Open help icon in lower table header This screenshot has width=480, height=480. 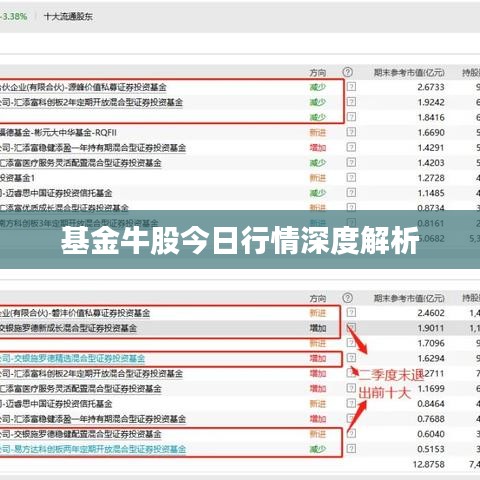pyautogui.click(x=347, y=298)
